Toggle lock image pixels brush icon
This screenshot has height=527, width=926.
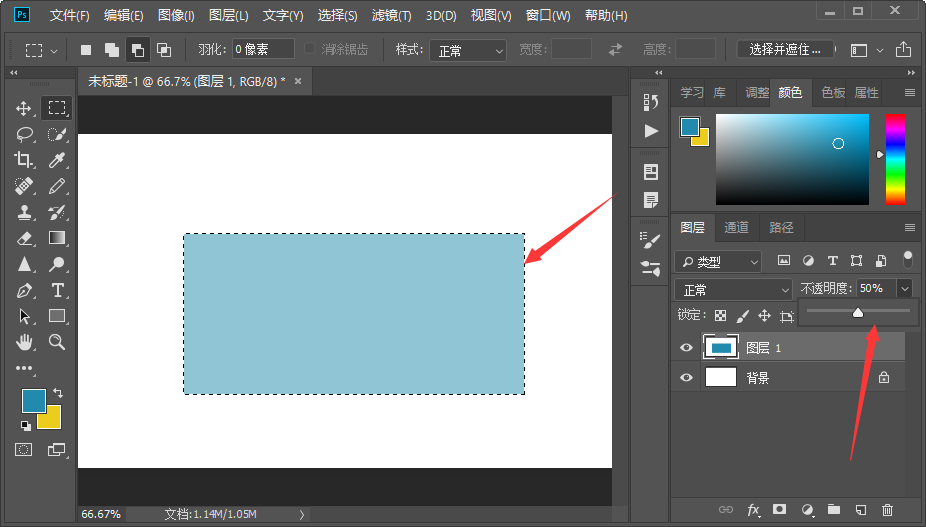[x=742, y=316]
